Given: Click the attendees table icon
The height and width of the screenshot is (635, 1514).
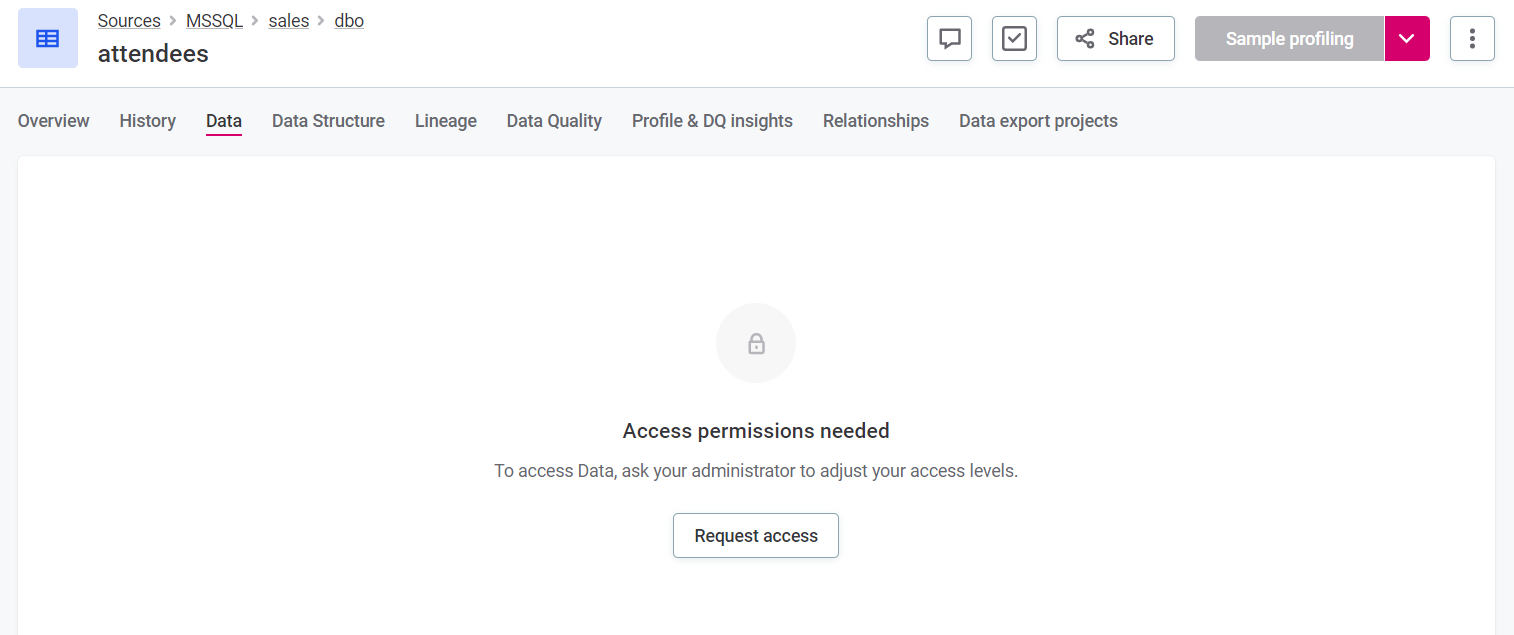Looking at the screenshot, I should click(47, 38).
